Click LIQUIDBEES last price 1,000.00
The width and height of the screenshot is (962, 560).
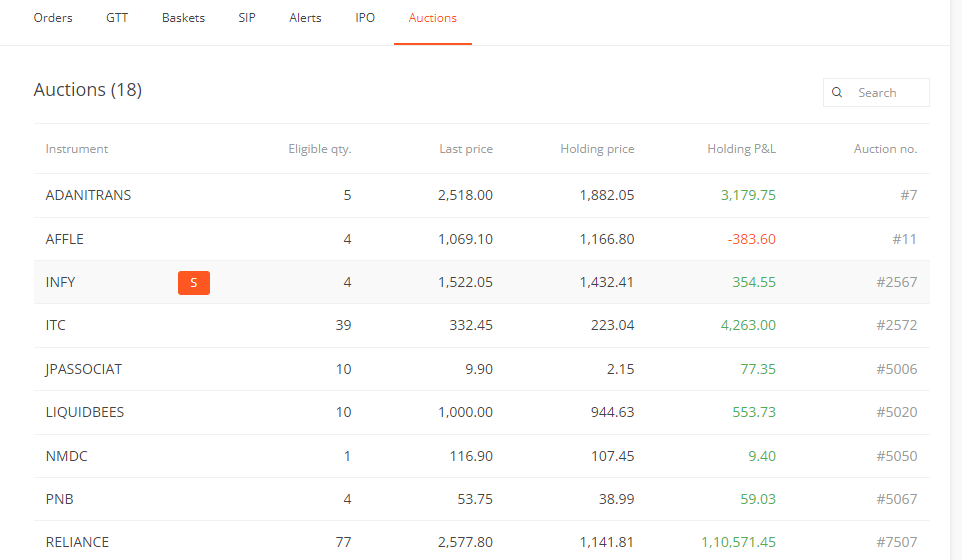(465, 412)
